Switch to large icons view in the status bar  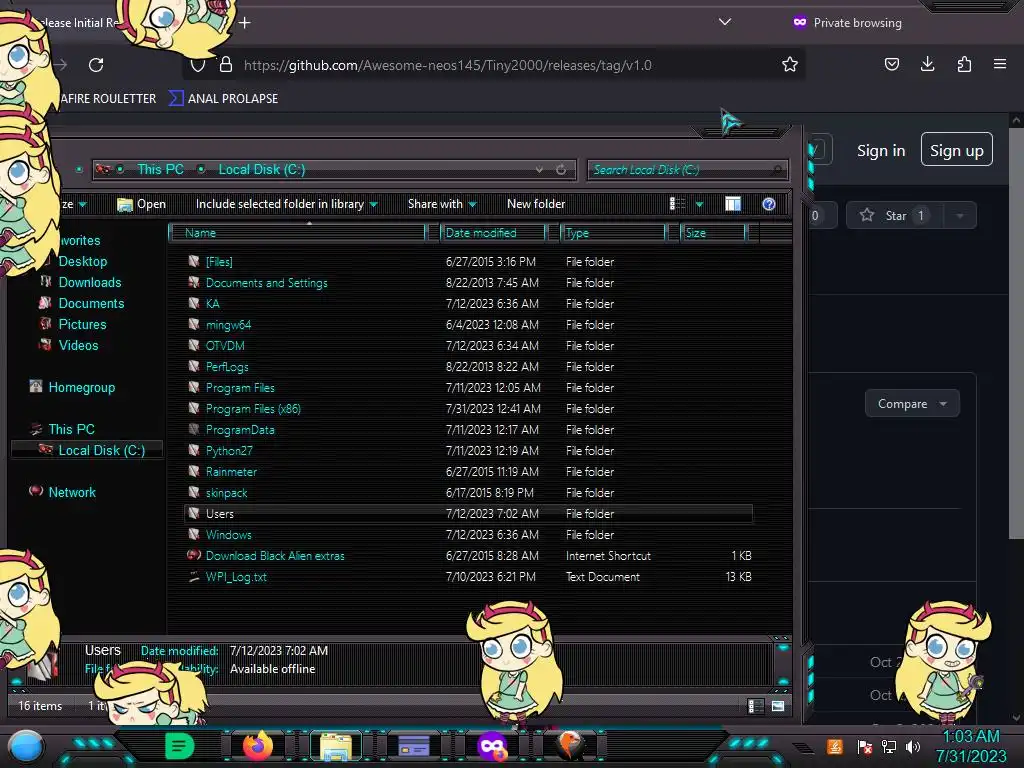click(778, 706)
